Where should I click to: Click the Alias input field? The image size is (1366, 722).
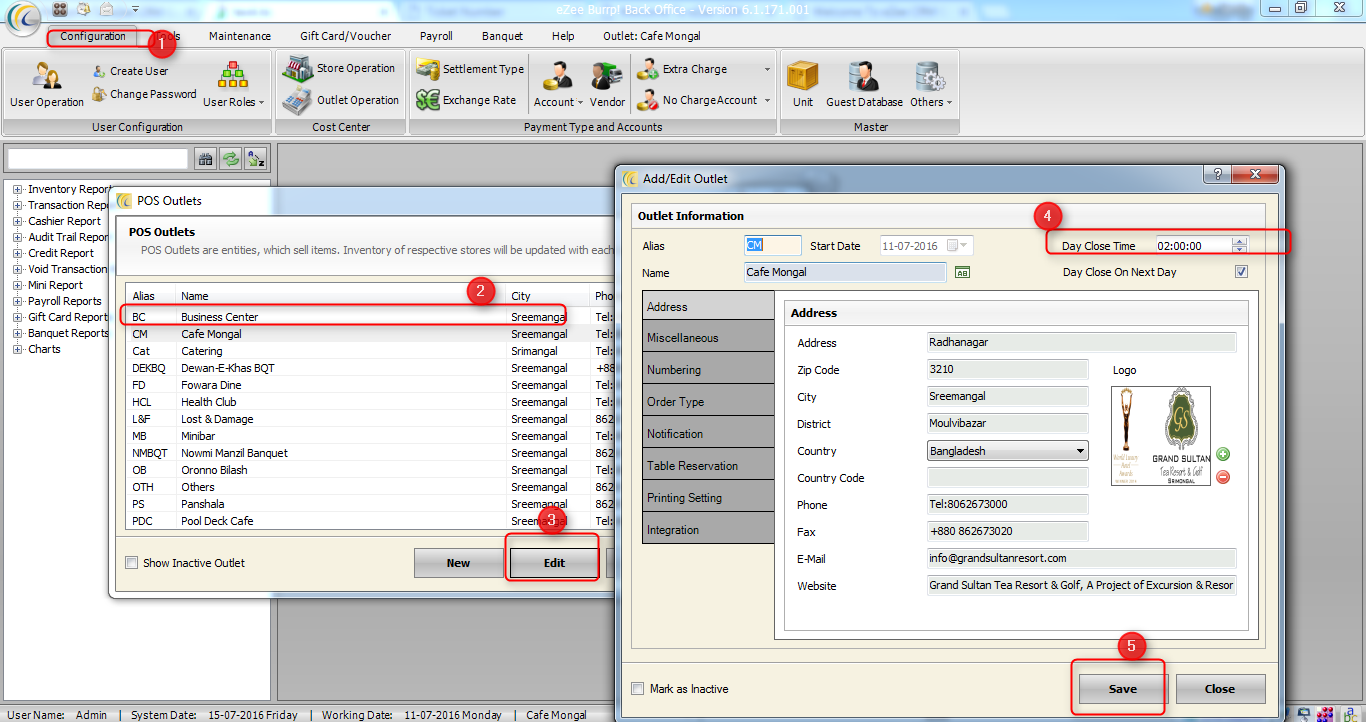pyautogui.click(x=773, y=245)
